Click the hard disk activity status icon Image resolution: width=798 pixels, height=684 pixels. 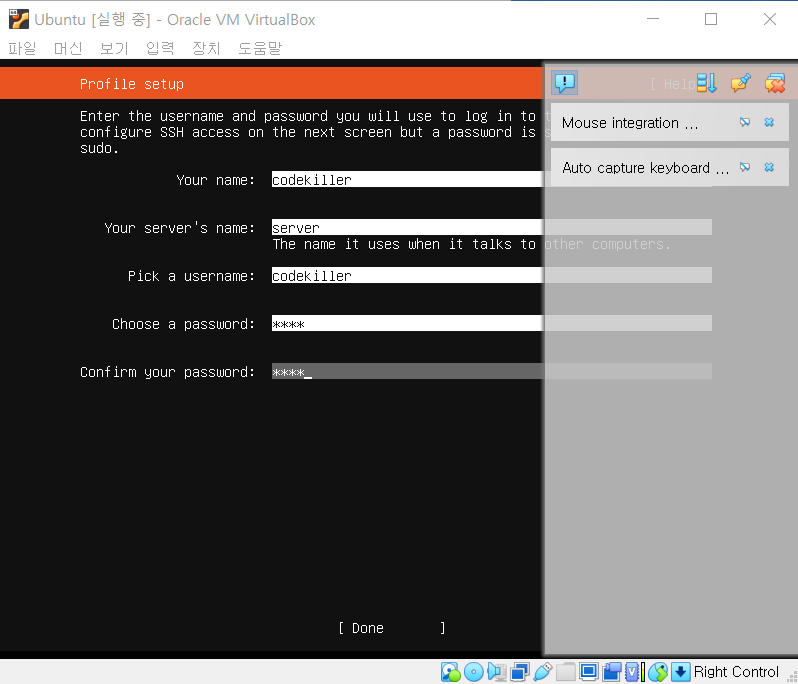(450, 672)
